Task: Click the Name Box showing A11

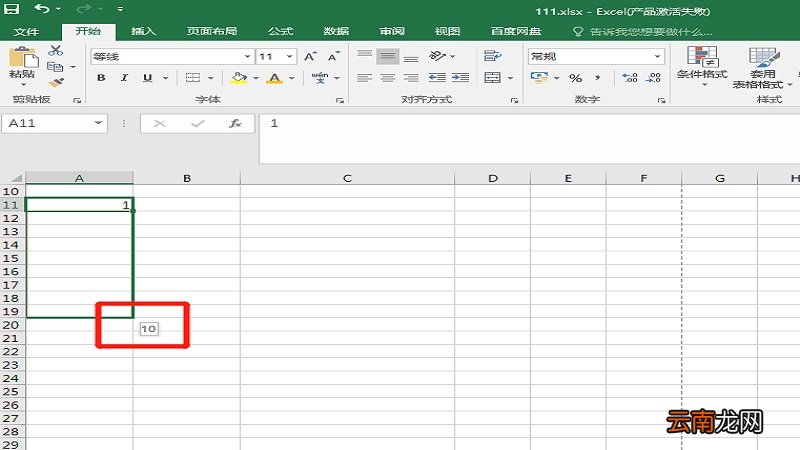Action: (54, 123)
